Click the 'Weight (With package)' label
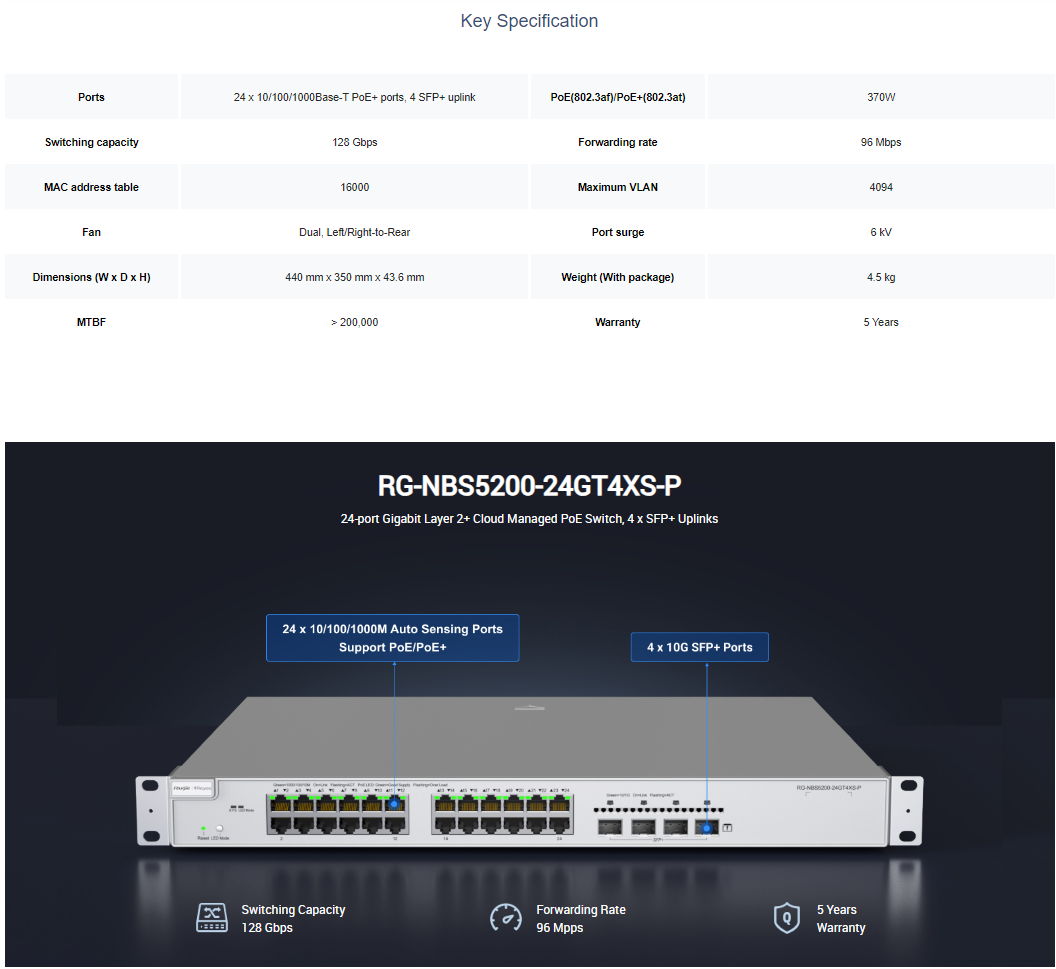The width and height of the screenshot is (1056, 969). pos(618,277)
